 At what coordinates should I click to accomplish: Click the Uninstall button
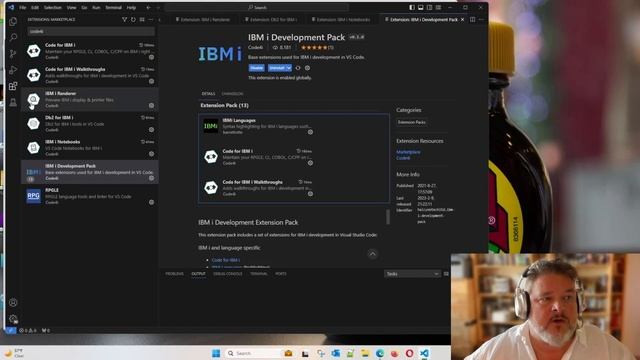point(277,68)
